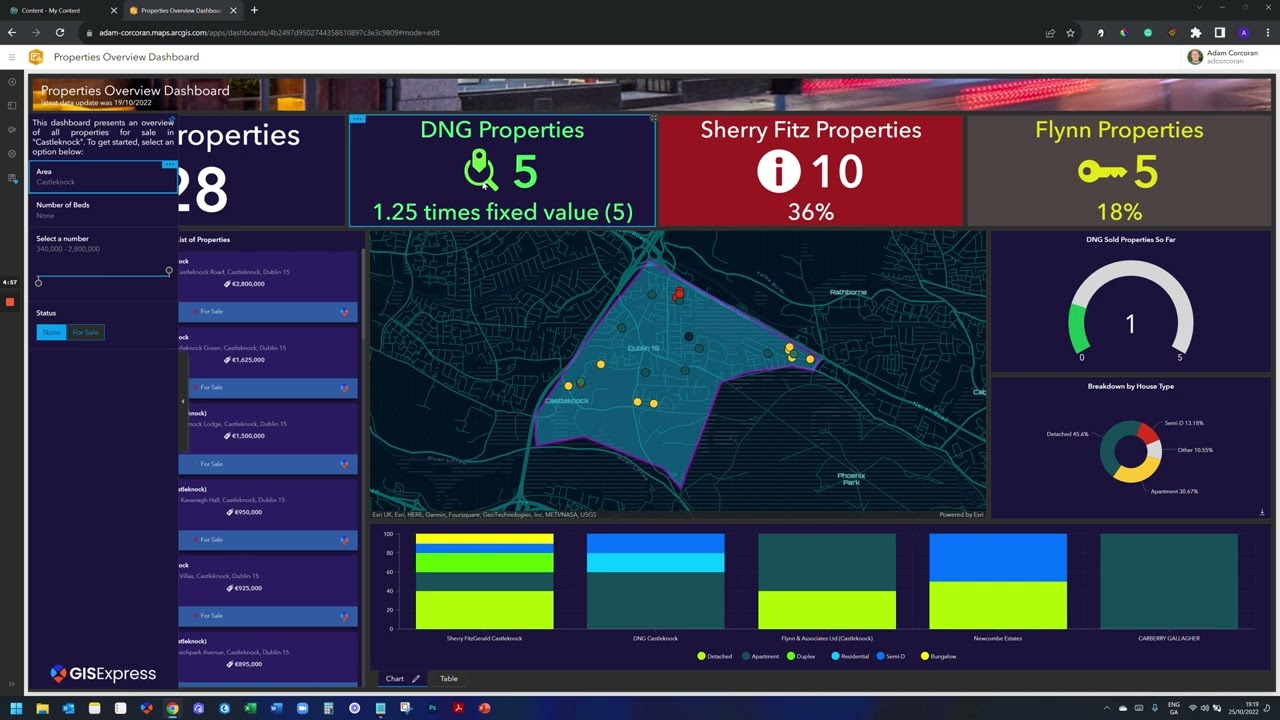Click the DNG Sold Properties gauge
This screenshot has height=720, width=1280.
(x=1130, y=310)
